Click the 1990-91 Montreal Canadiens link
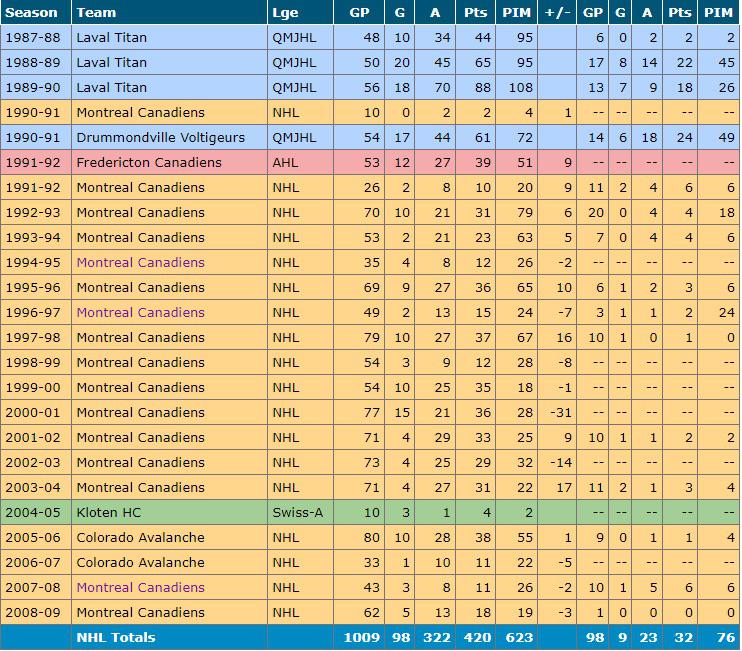The width and height of the screenshot is (742, 651). tap(140, 112)
